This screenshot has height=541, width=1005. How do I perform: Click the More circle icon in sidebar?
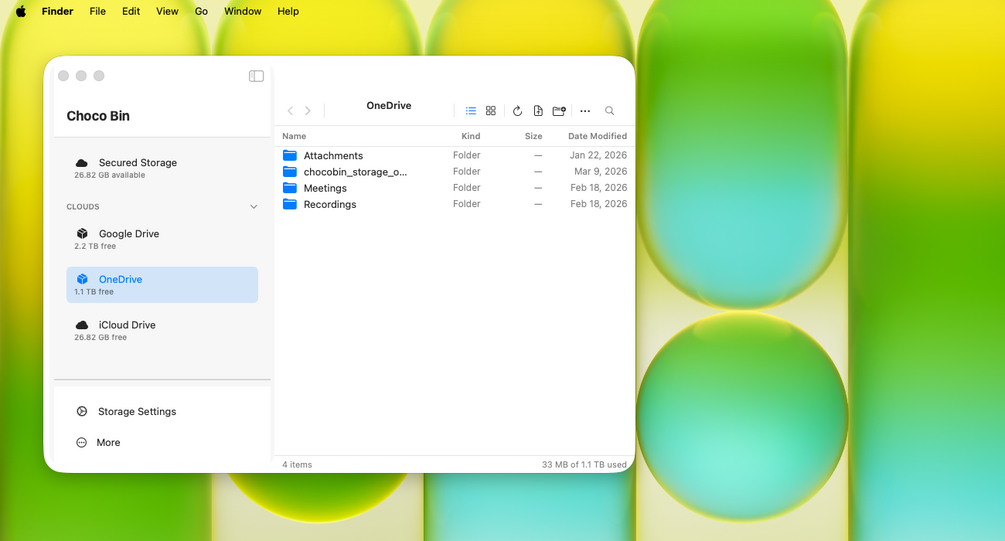(81, 442)
